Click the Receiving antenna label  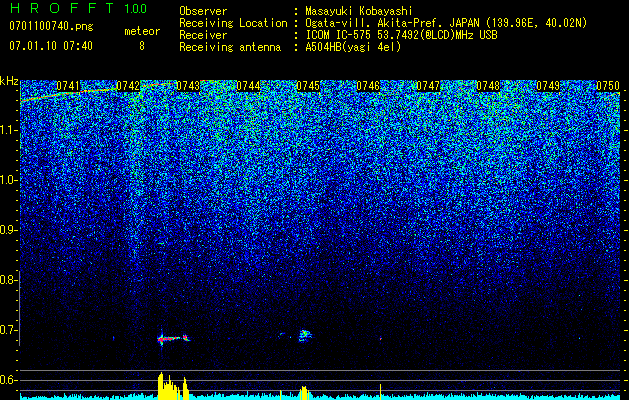(230, 47)
